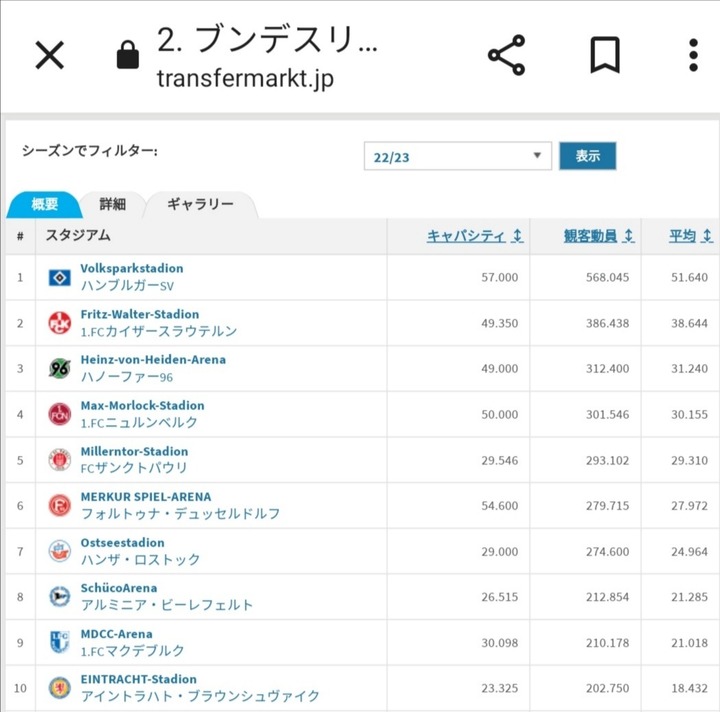Click the FC St. Pauli club crest

(x=60, y=460)
